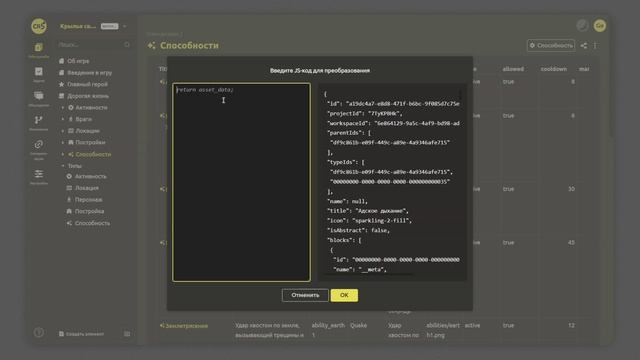
Task: Open the 'Землетрясение' row link
Action: tap(187, 326)
